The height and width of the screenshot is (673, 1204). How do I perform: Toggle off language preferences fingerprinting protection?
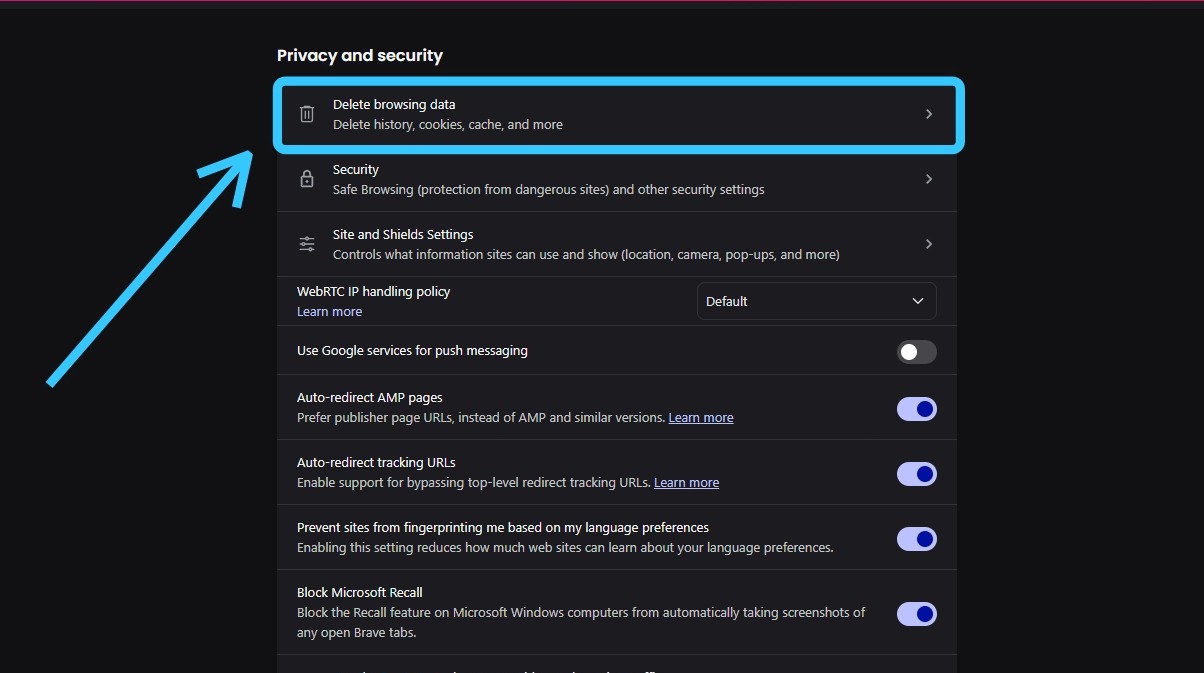point(916,539)
